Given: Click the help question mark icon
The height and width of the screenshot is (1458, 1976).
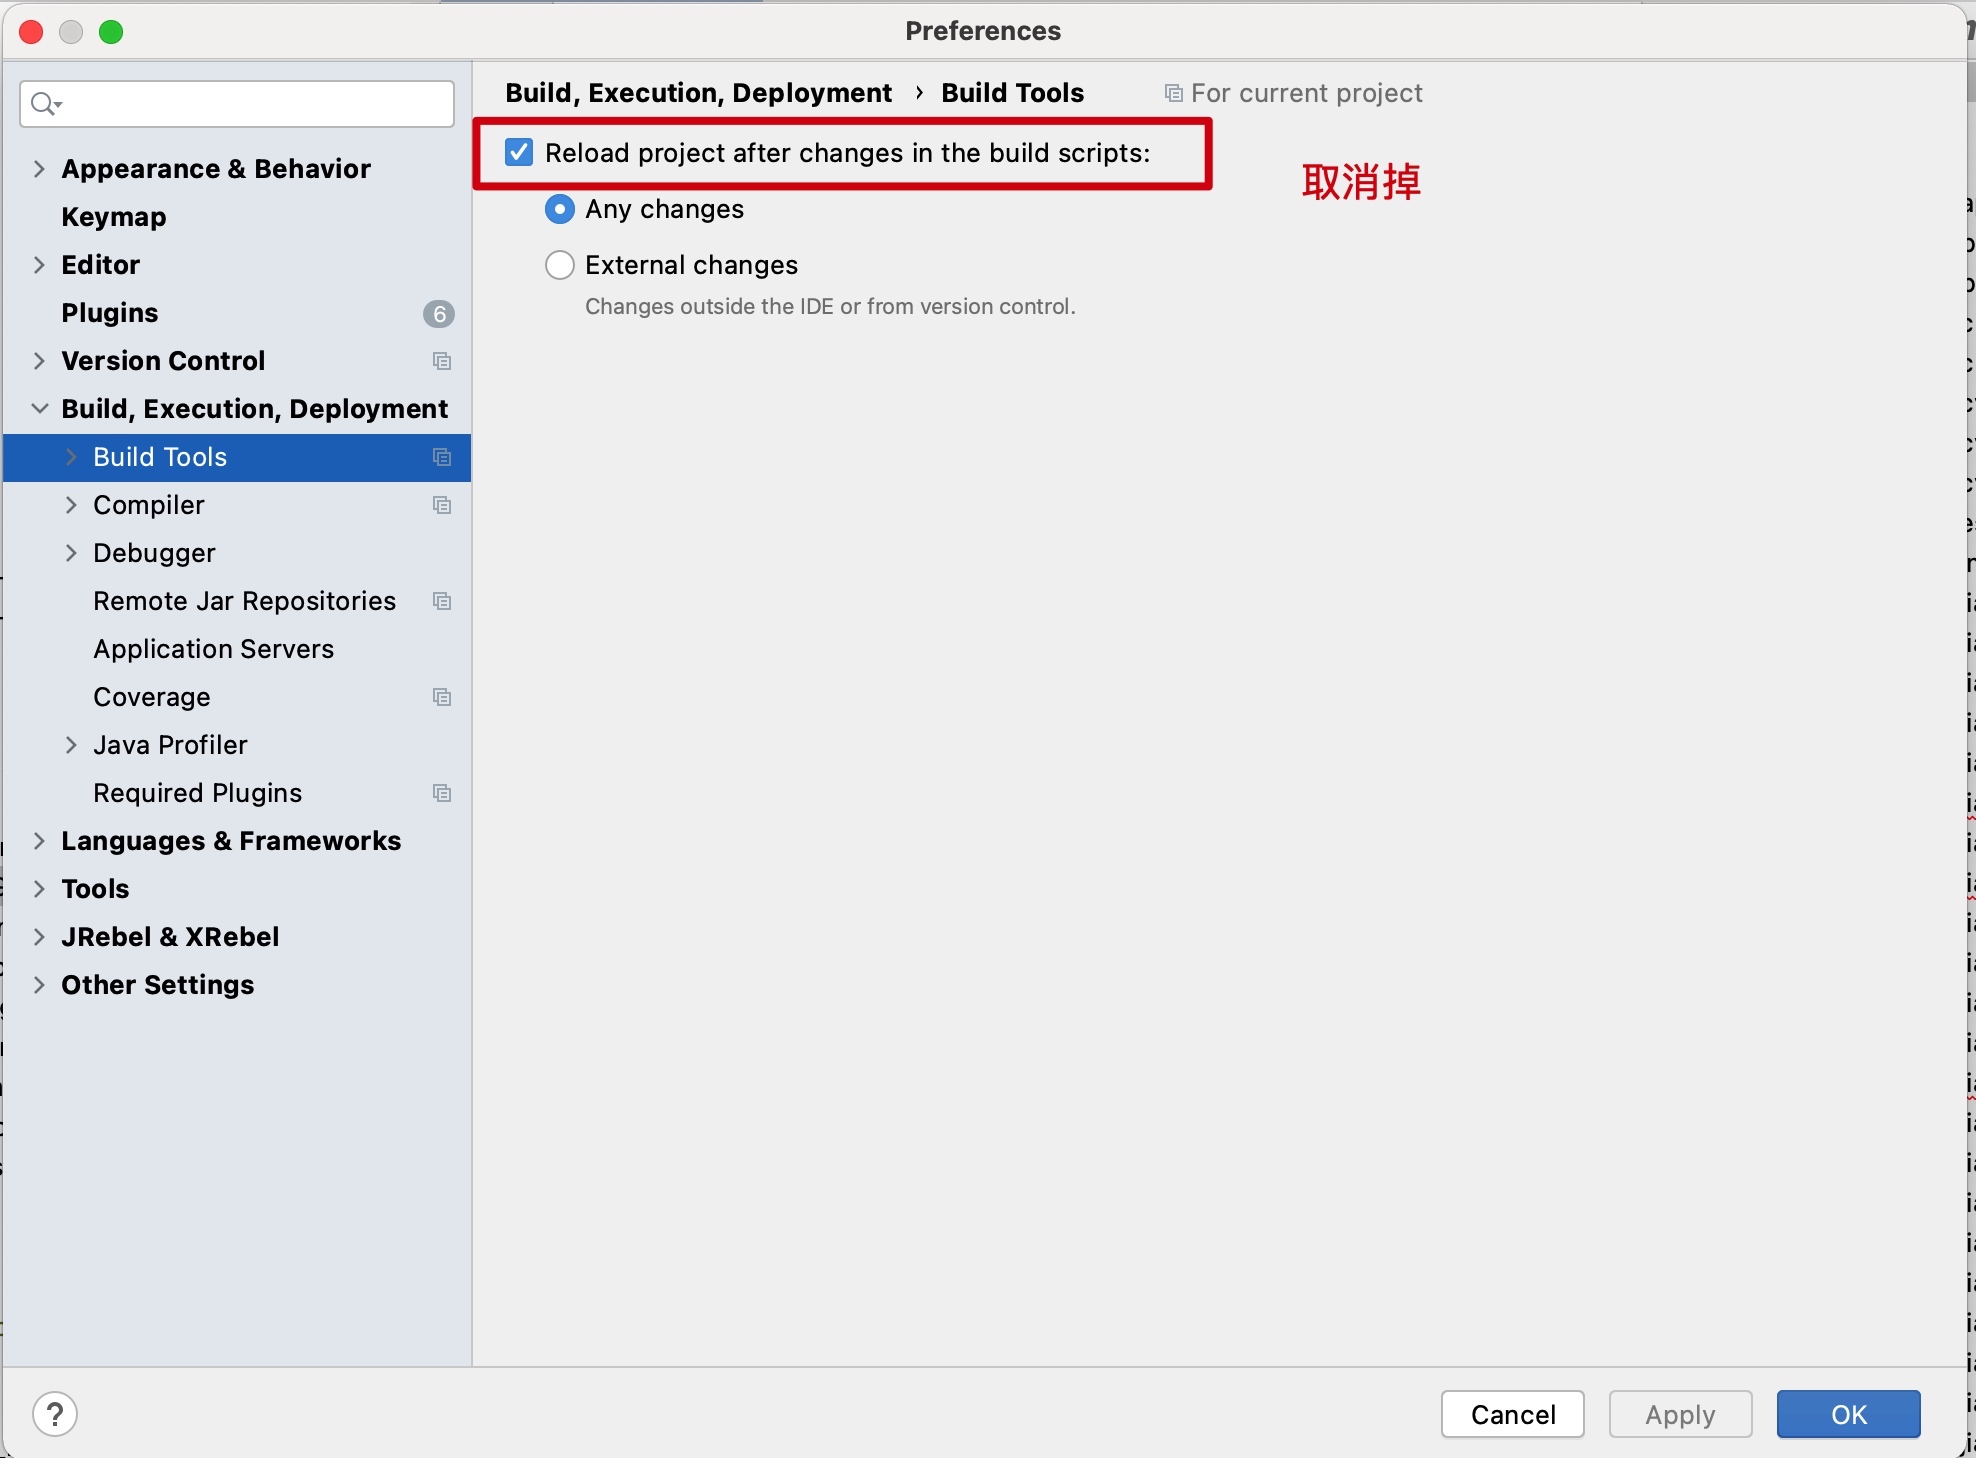Looking at the screenshot, I should (55, 1414).
